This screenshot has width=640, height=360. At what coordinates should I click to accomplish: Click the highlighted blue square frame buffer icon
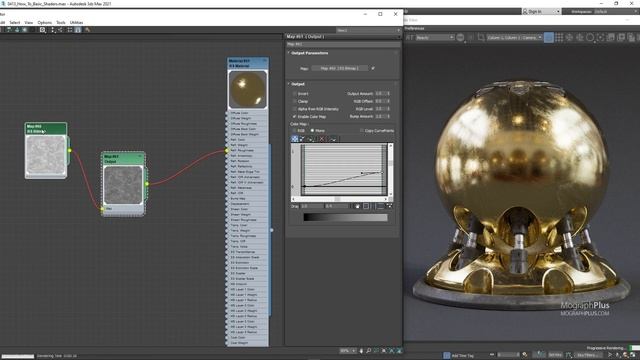[x=549, y=38]
